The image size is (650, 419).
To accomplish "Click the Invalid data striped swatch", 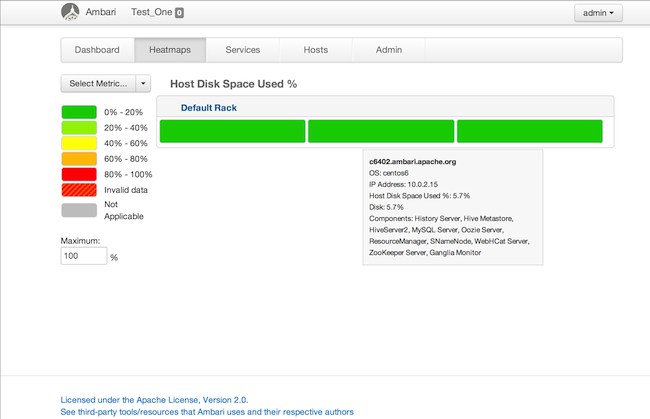I will pyautogui.click(x=79, y=190).
